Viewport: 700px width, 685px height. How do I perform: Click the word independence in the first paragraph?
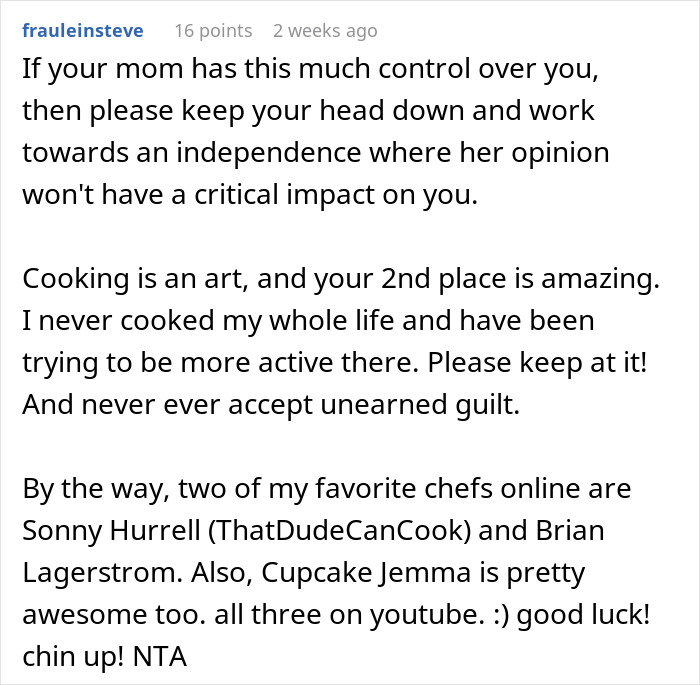click(x=268, y=152)
